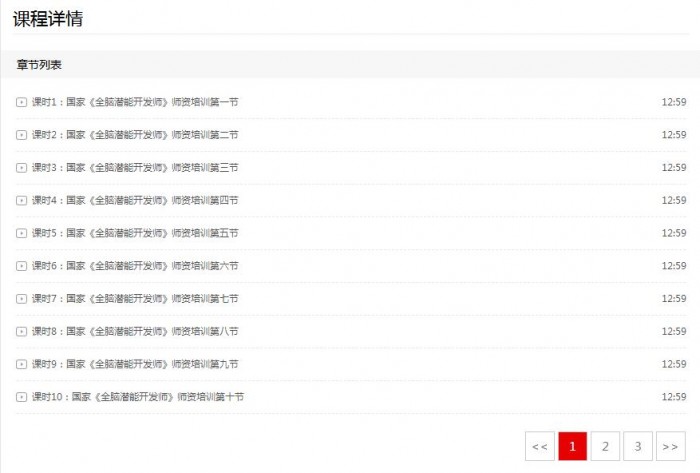The image size is (700, 473).
Task: Click the 12:59 duration of 课时2
Action: (x=674, y=135)
